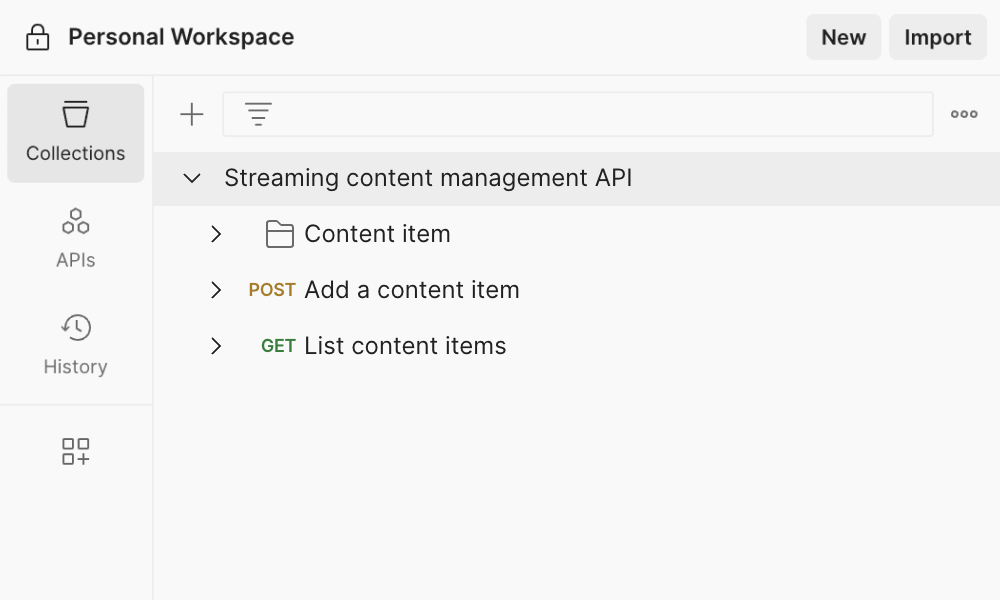This screenshot has height=600, width=1000.
Task: Expand the Add a content item request
Action: 216,290
